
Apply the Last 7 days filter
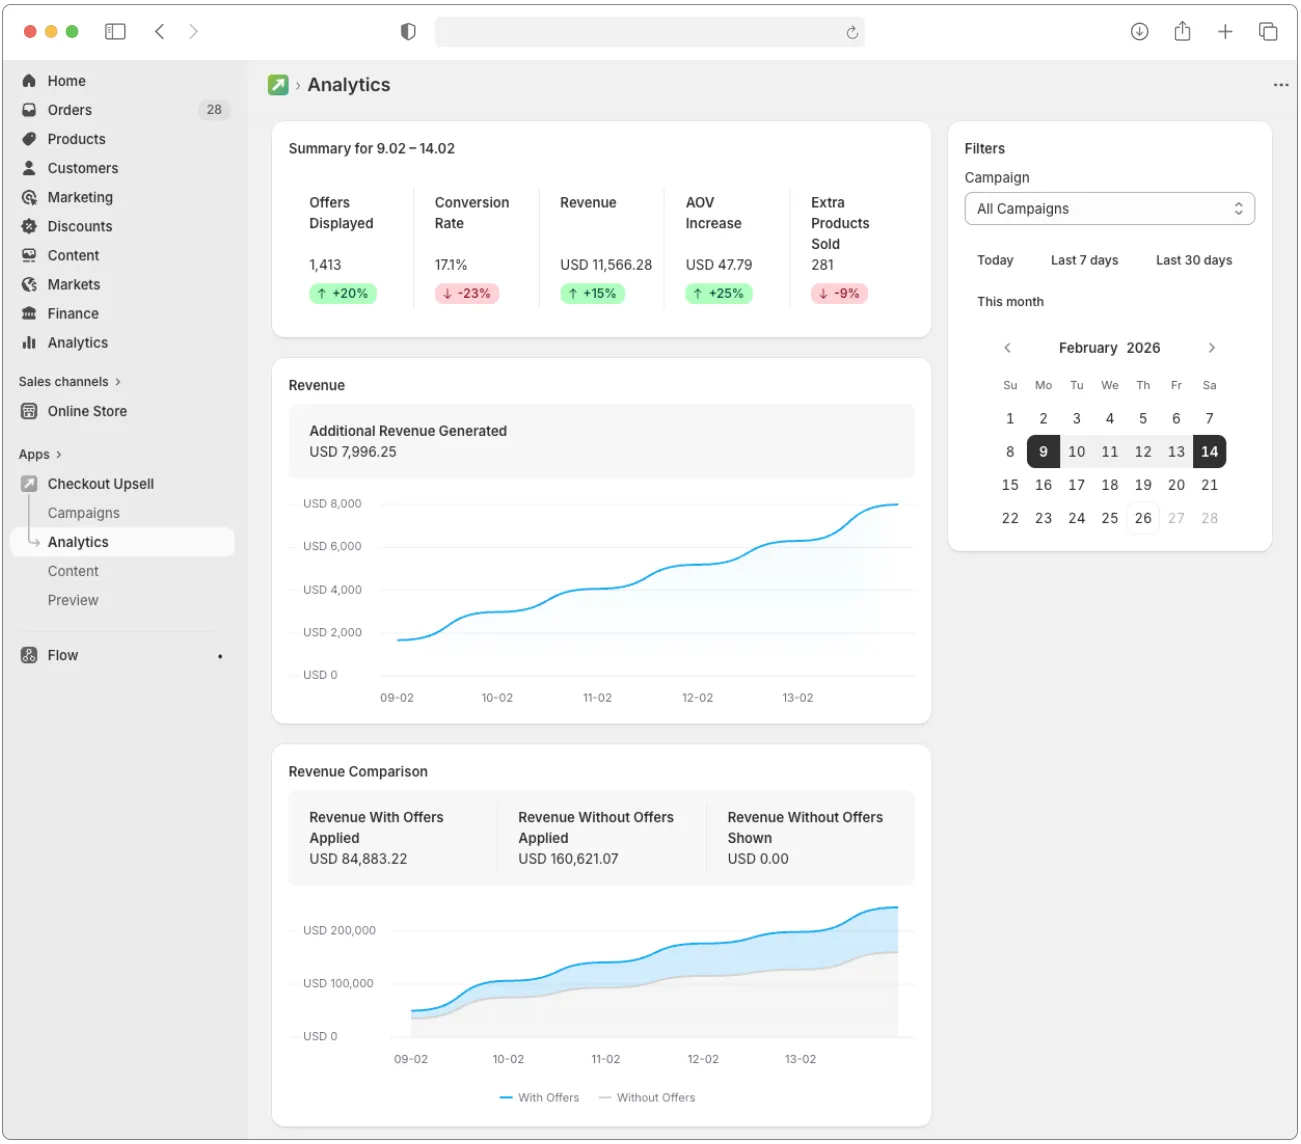pyautogui.click(x=1084, y=260)
